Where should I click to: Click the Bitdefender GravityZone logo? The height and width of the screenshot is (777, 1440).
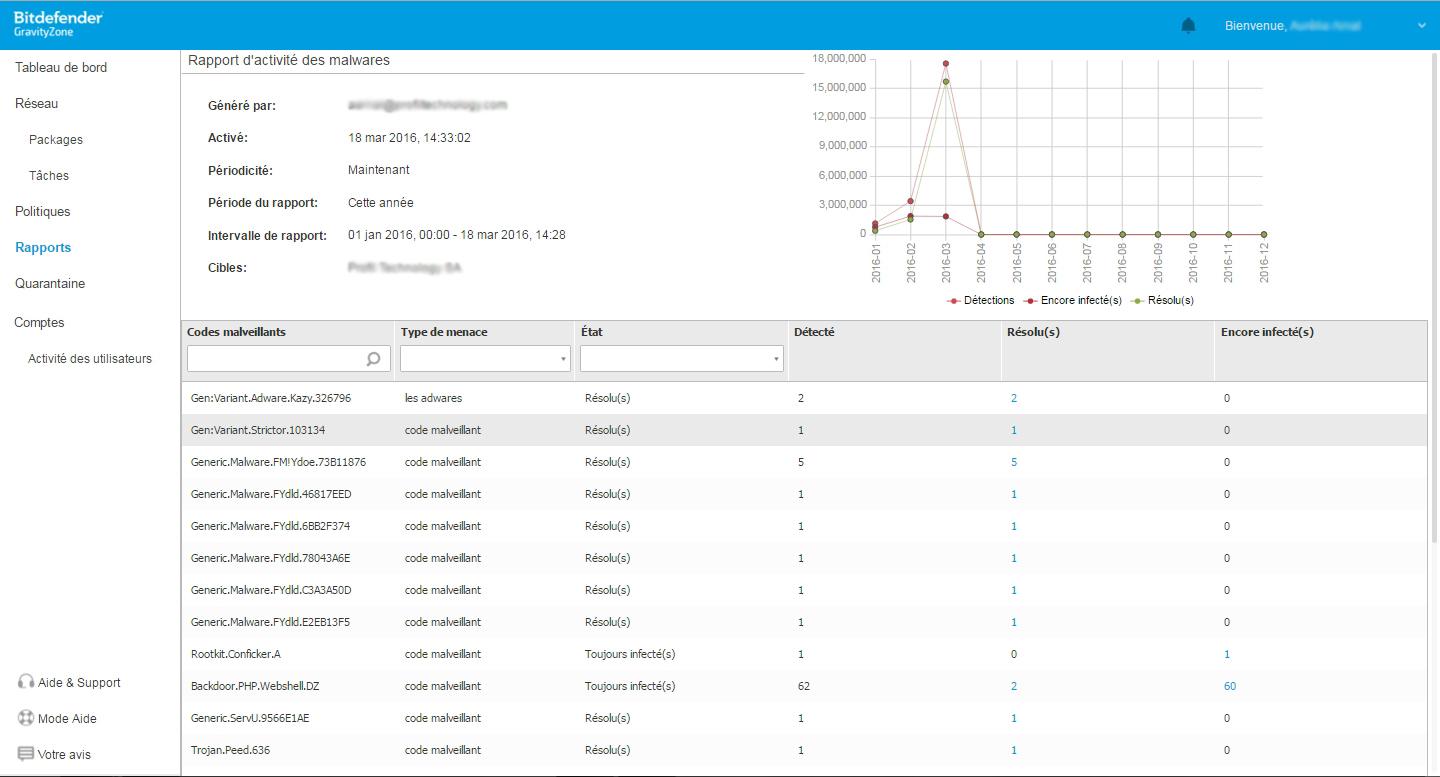coord(58,25)
